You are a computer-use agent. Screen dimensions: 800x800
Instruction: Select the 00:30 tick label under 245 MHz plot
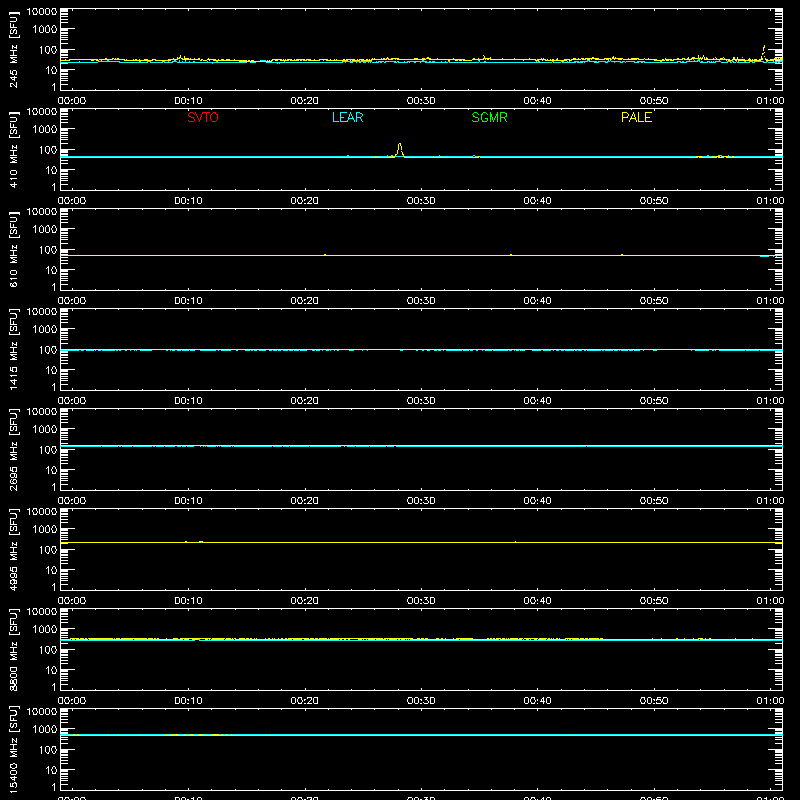point(421,101)
